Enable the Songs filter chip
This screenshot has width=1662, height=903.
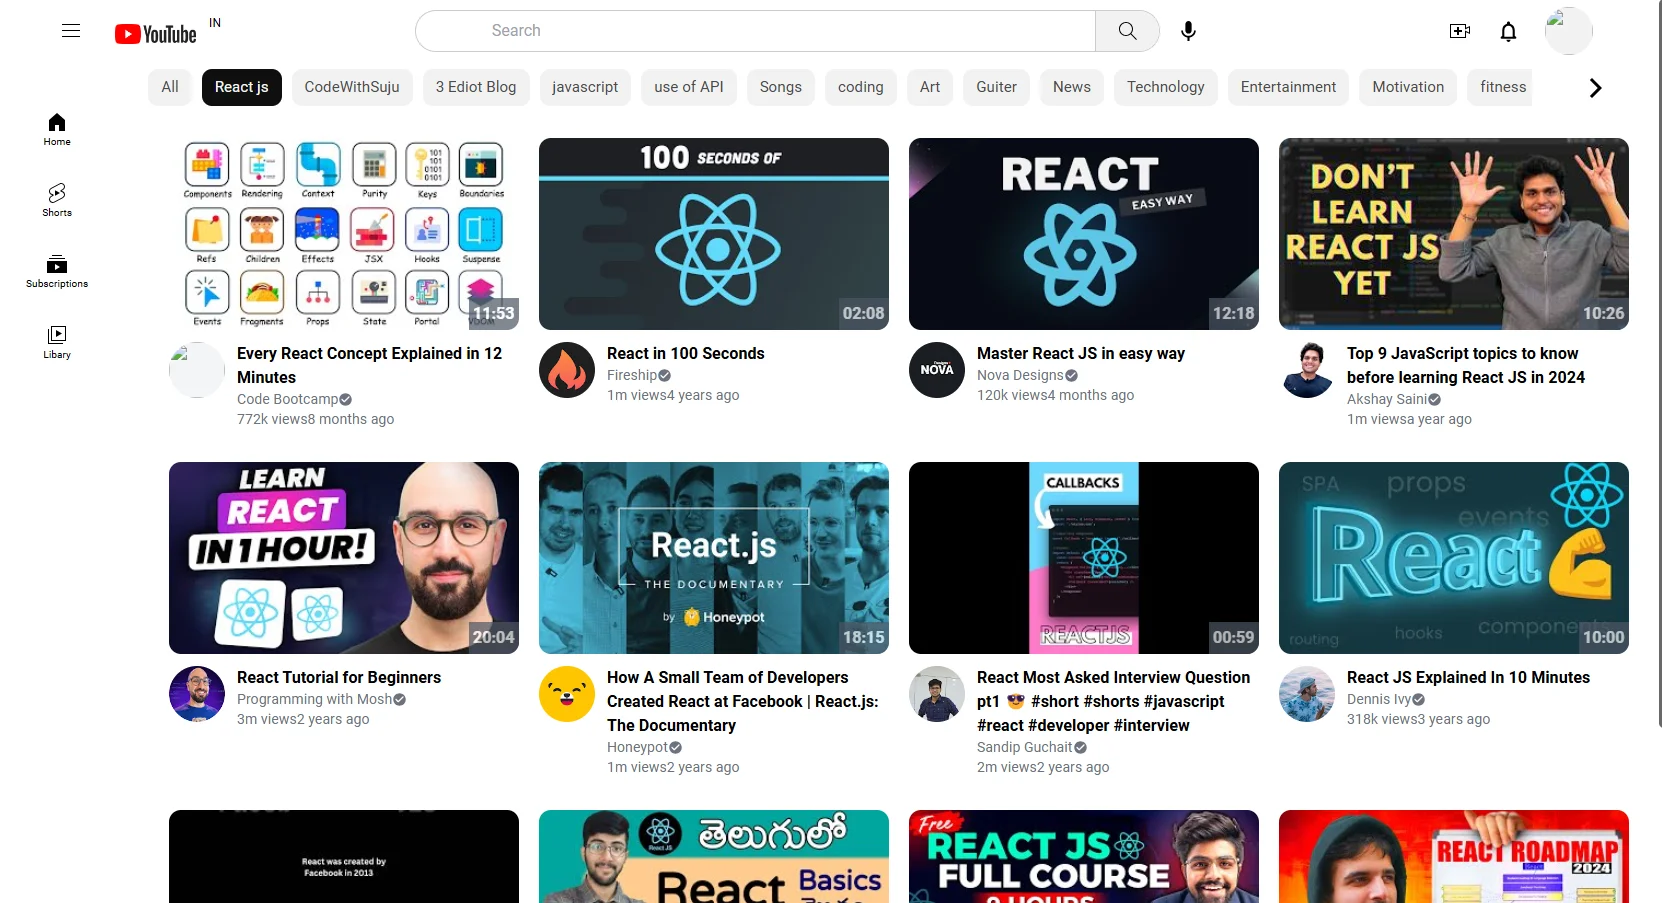point(780,87)
